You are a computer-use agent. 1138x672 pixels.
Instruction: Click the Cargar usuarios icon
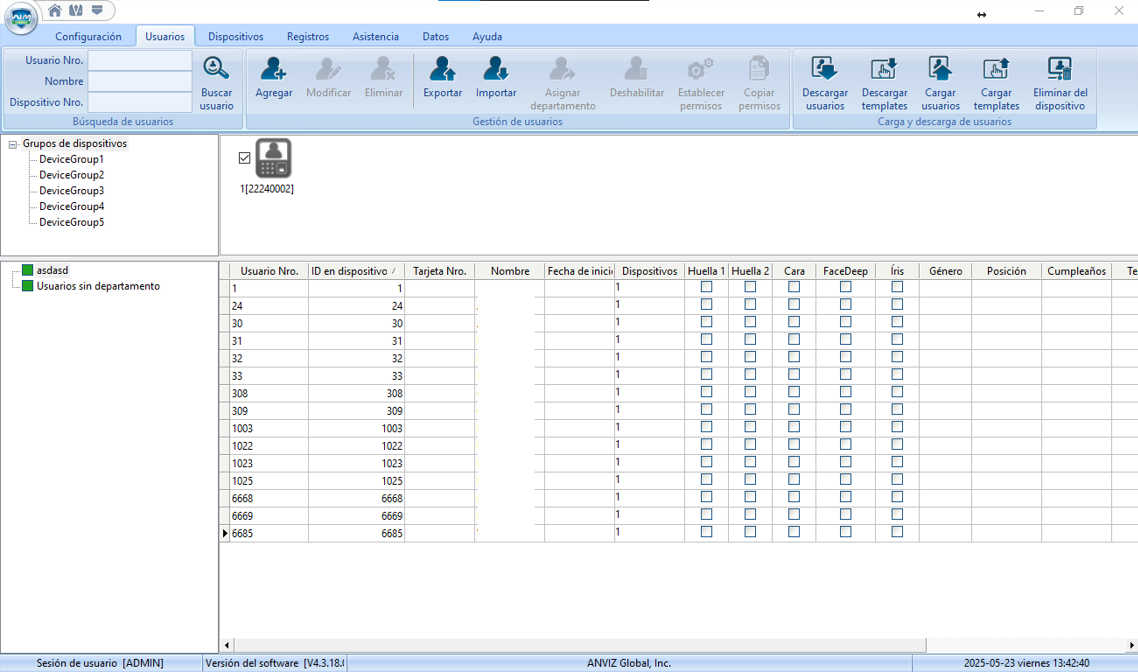click(940, 69)
